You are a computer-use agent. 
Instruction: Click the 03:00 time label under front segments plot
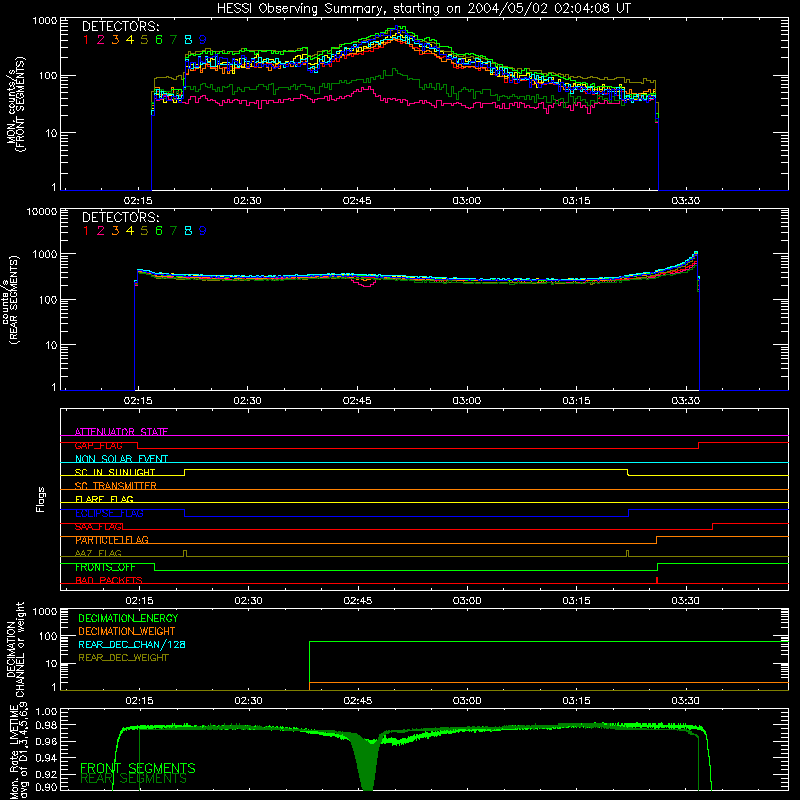pos(466,201)
